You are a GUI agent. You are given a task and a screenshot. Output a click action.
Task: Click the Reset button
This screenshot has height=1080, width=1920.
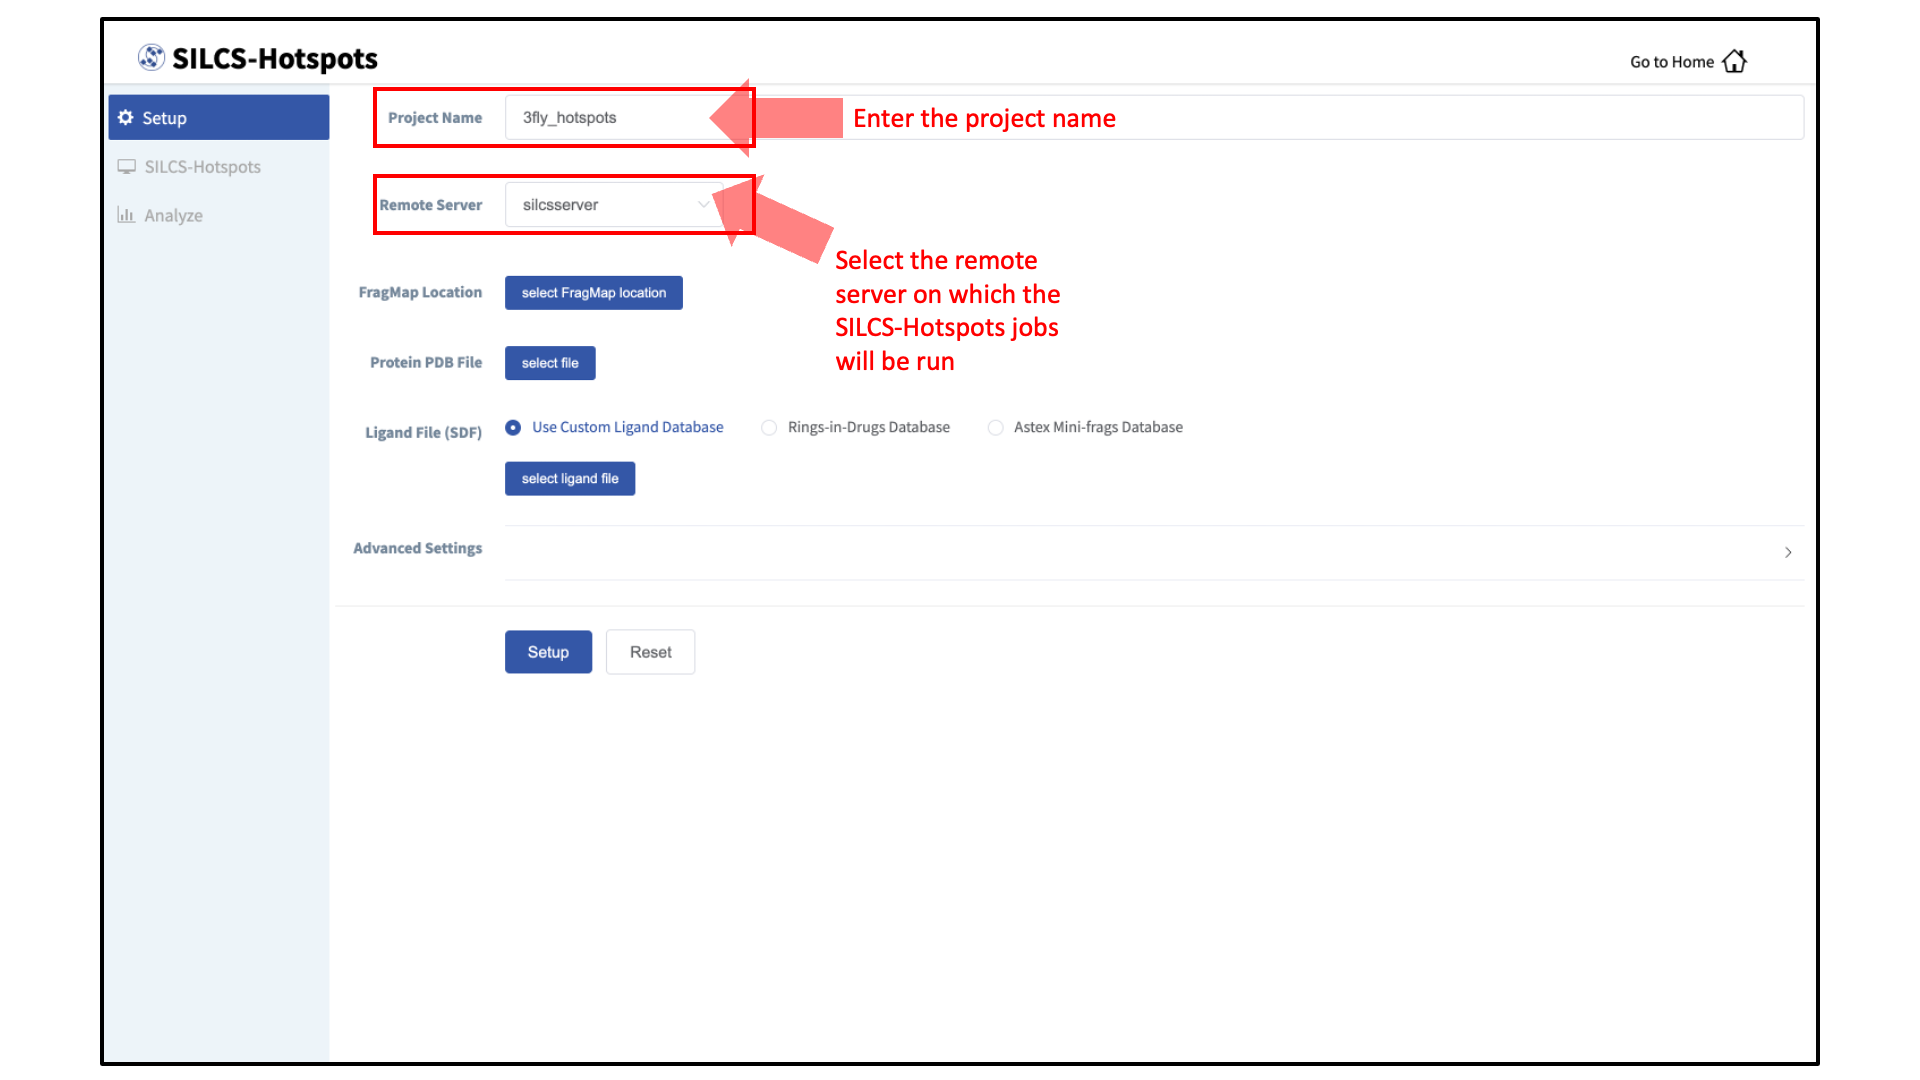[x=651, y=652]
